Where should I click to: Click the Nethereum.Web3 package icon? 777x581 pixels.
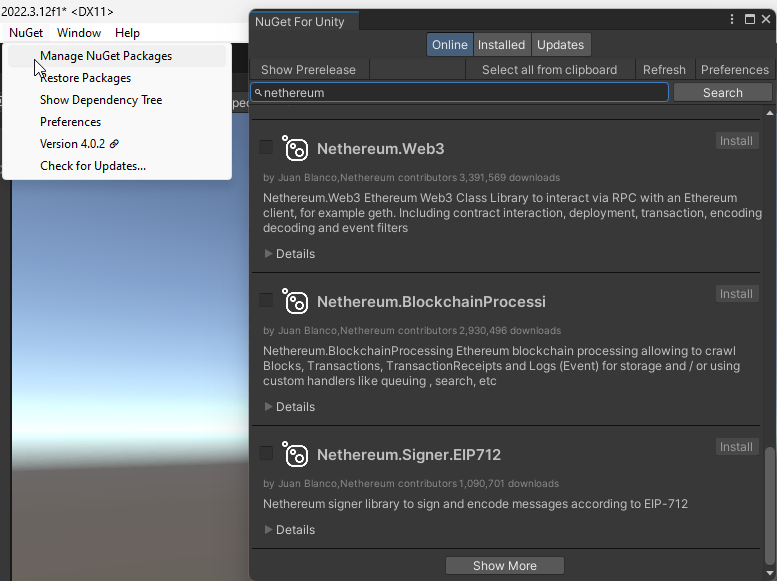pyautogui.click(x=295, y=148)
